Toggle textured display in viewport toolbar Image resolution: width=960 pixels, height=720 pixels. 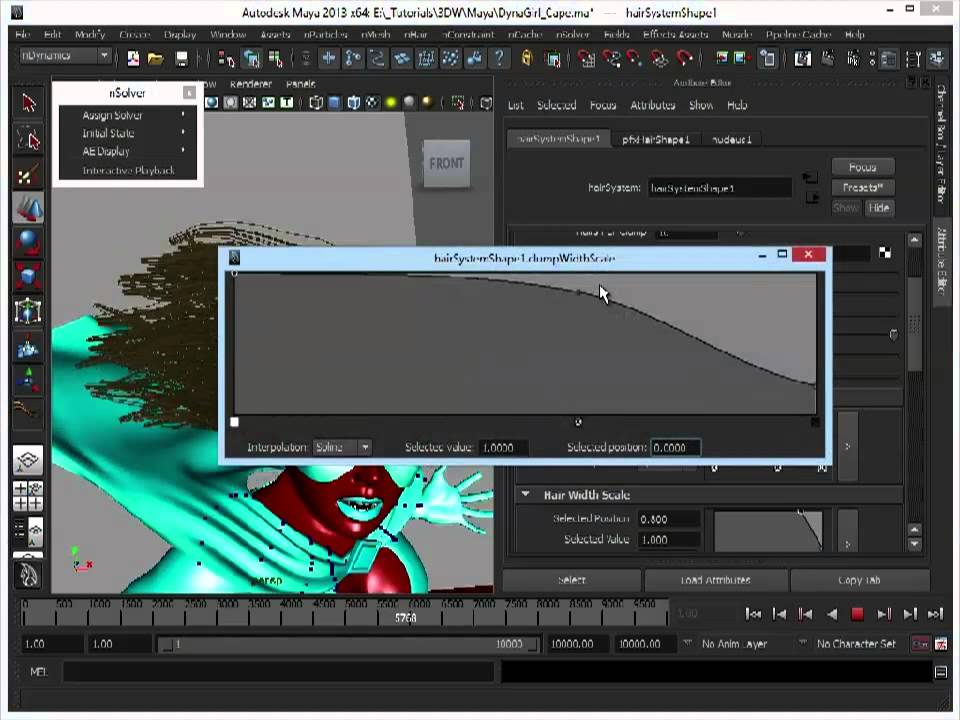click(x=372, y=103)
